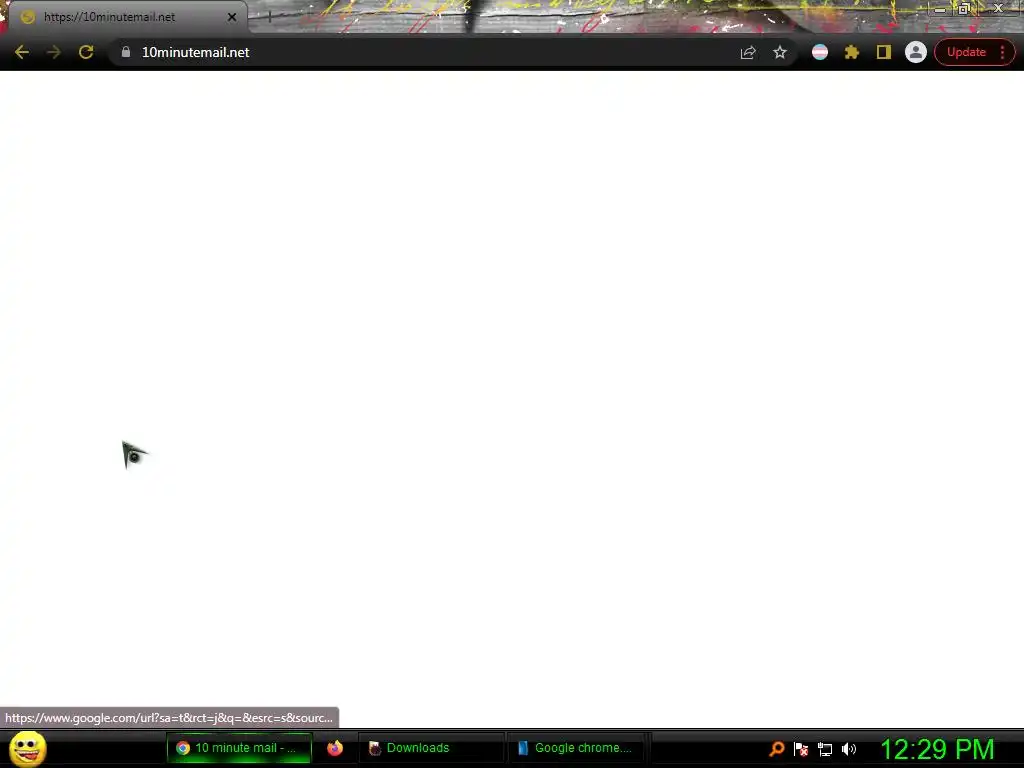View site info via the lock icon
Image resolution: width=1024 pixels, height=768 pixels.
click(126, 52)
